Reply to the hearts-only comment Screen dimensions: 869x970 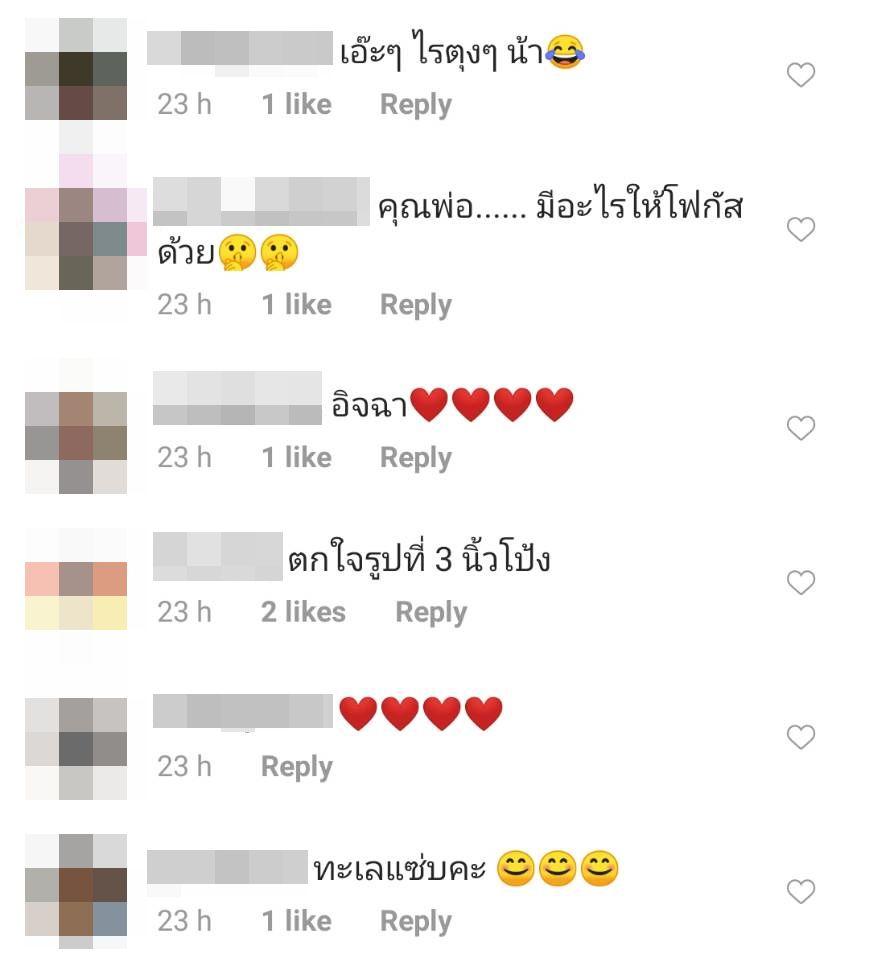(x=297, y=768)
